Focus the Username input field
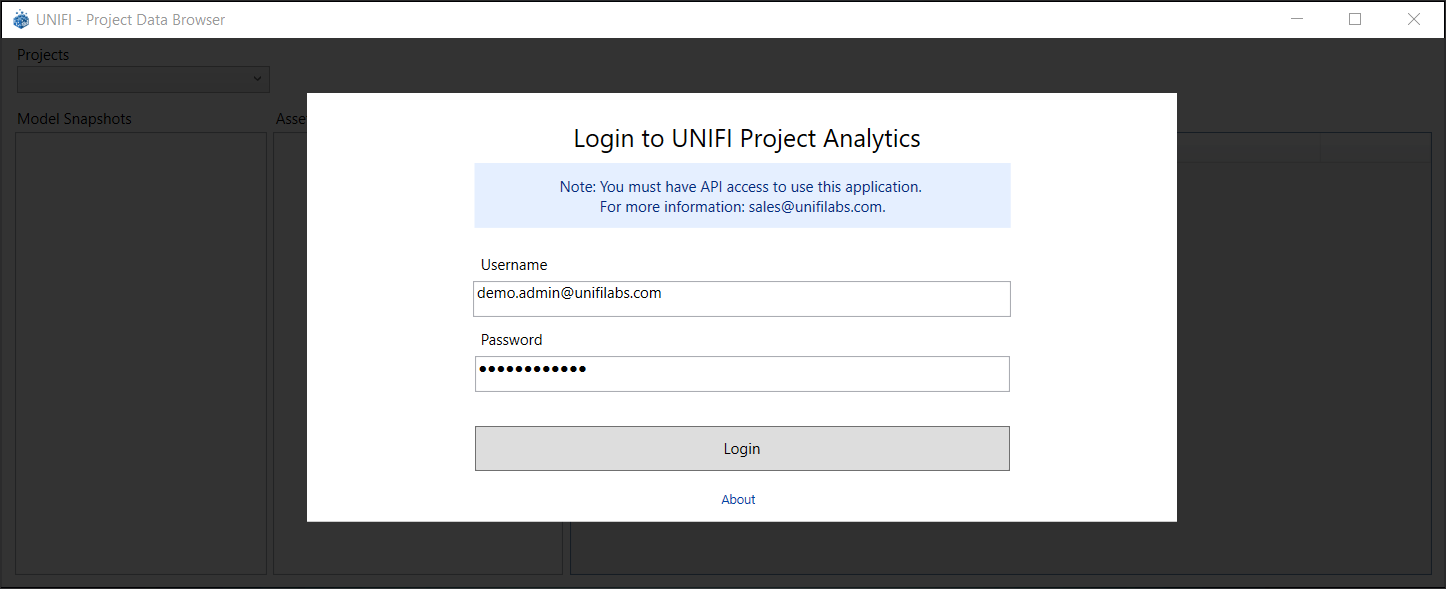1446x589 pixels. click(742, 299)
